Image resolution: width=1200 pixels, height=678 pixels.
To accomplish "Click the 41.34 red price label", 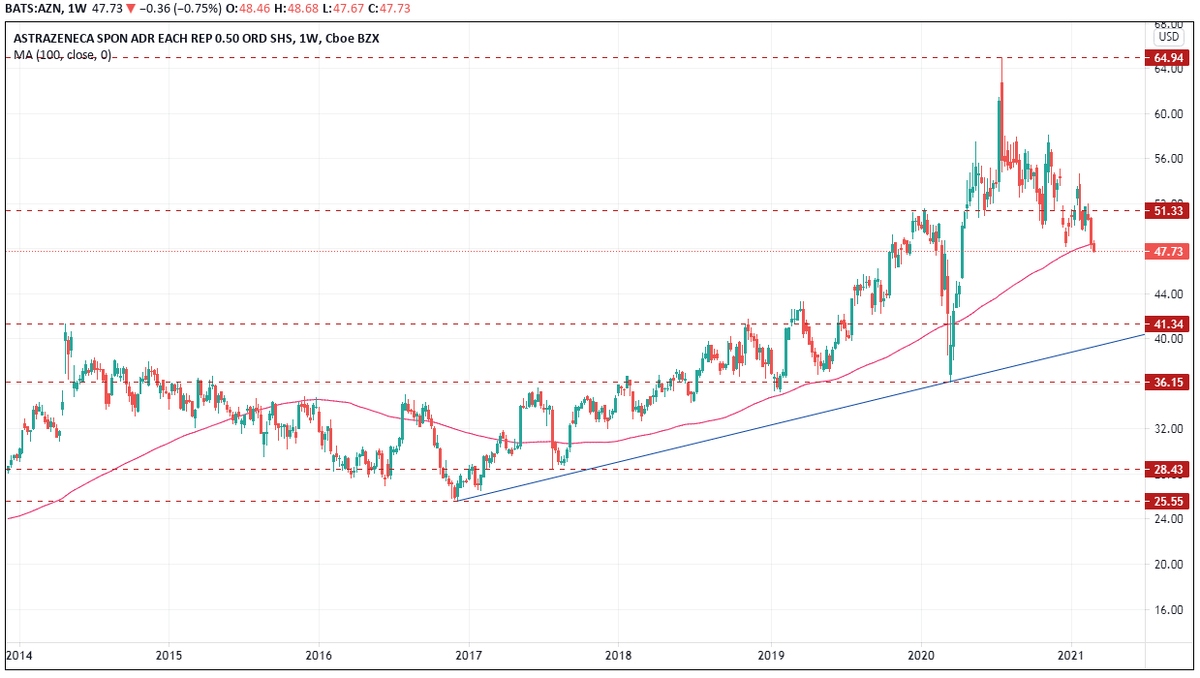I will click(1168, 324).
